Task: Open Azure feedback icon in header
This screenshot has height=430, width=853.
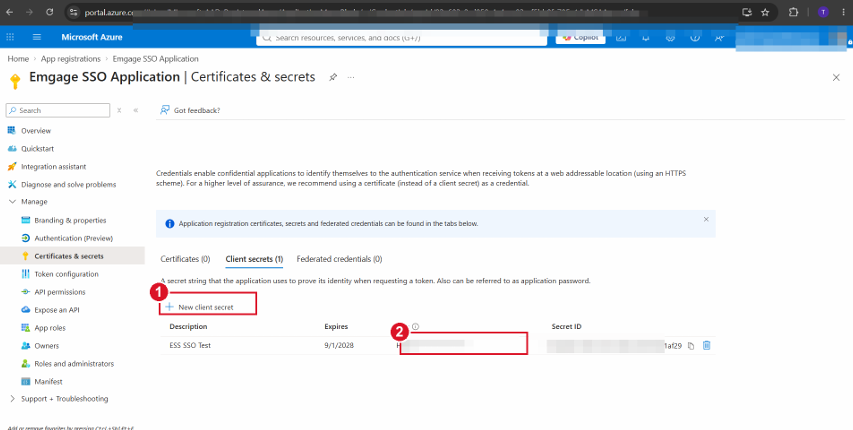Action: [x=719, y=38]
